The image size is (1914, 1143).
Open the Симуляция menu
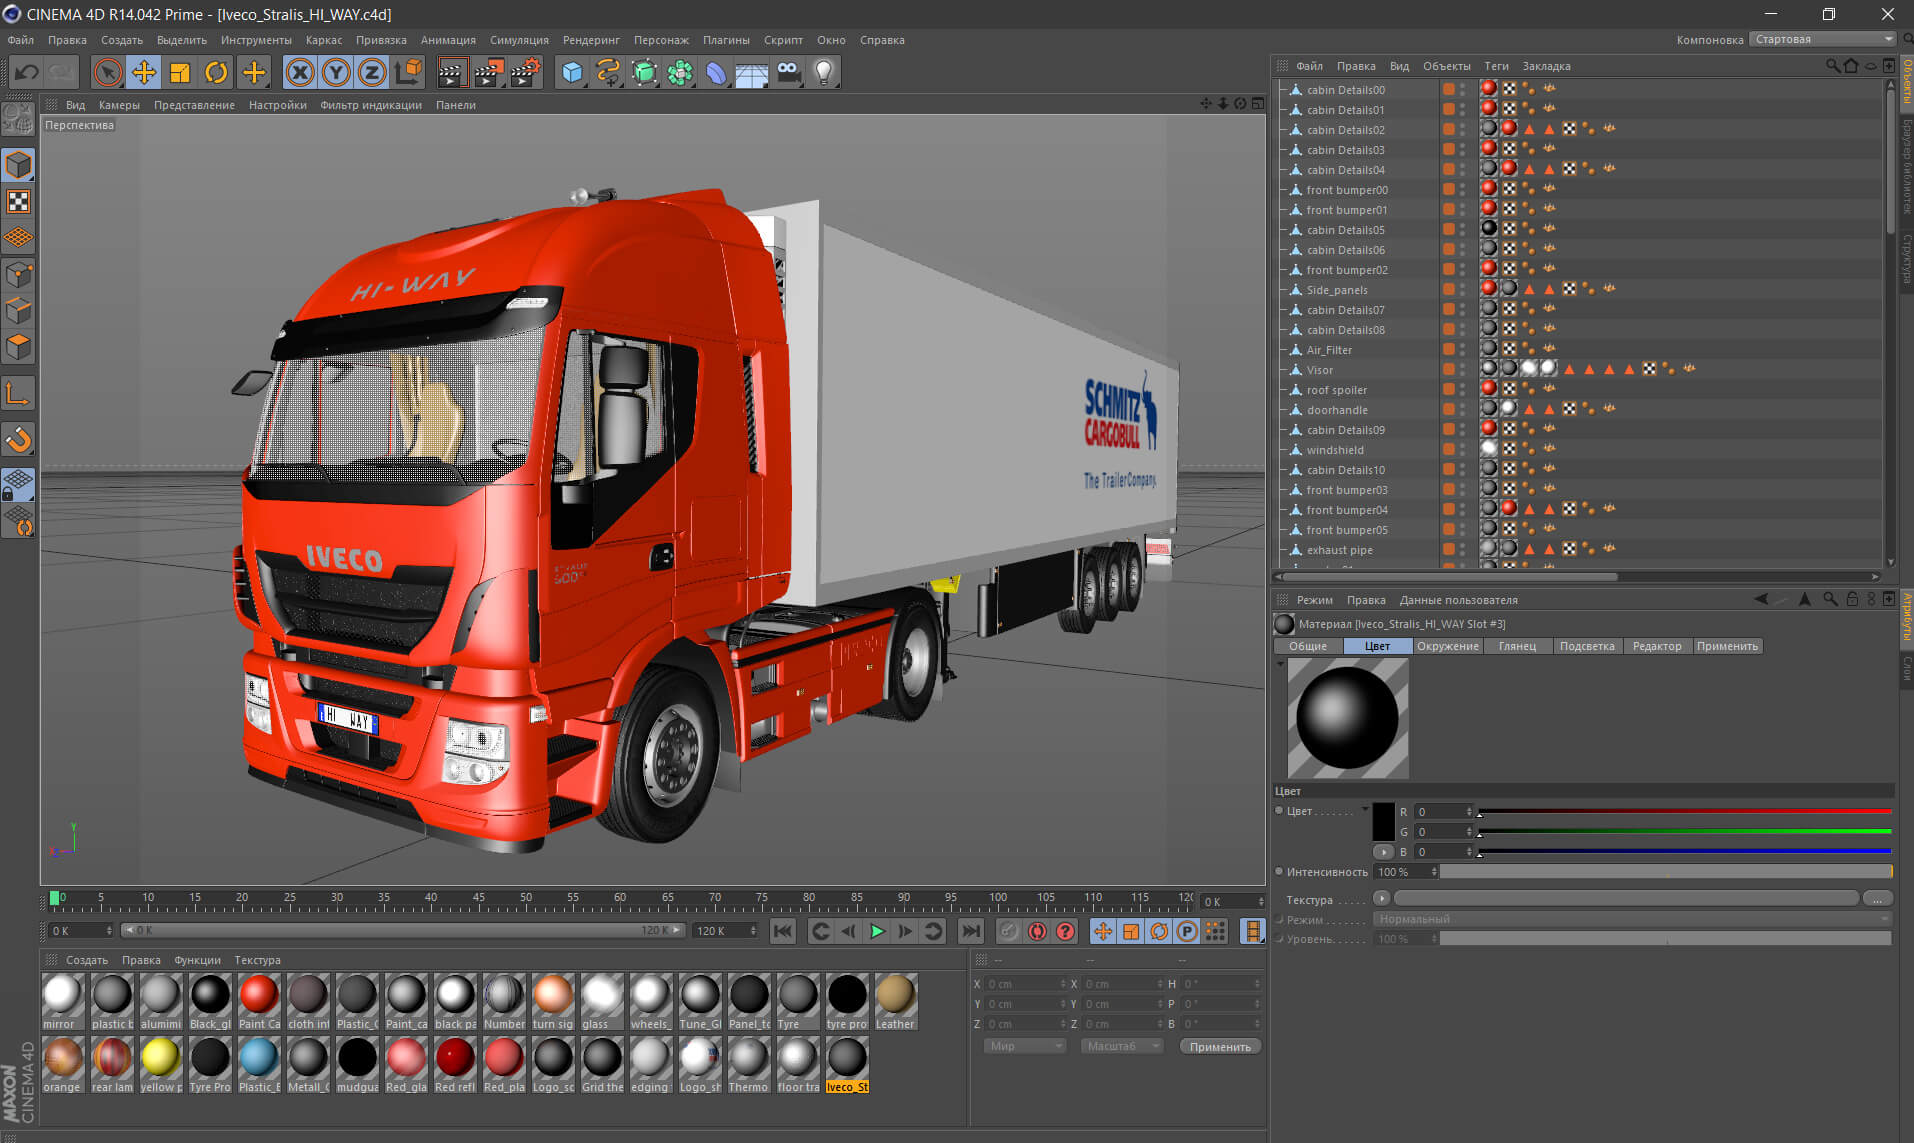coord(519,40)
